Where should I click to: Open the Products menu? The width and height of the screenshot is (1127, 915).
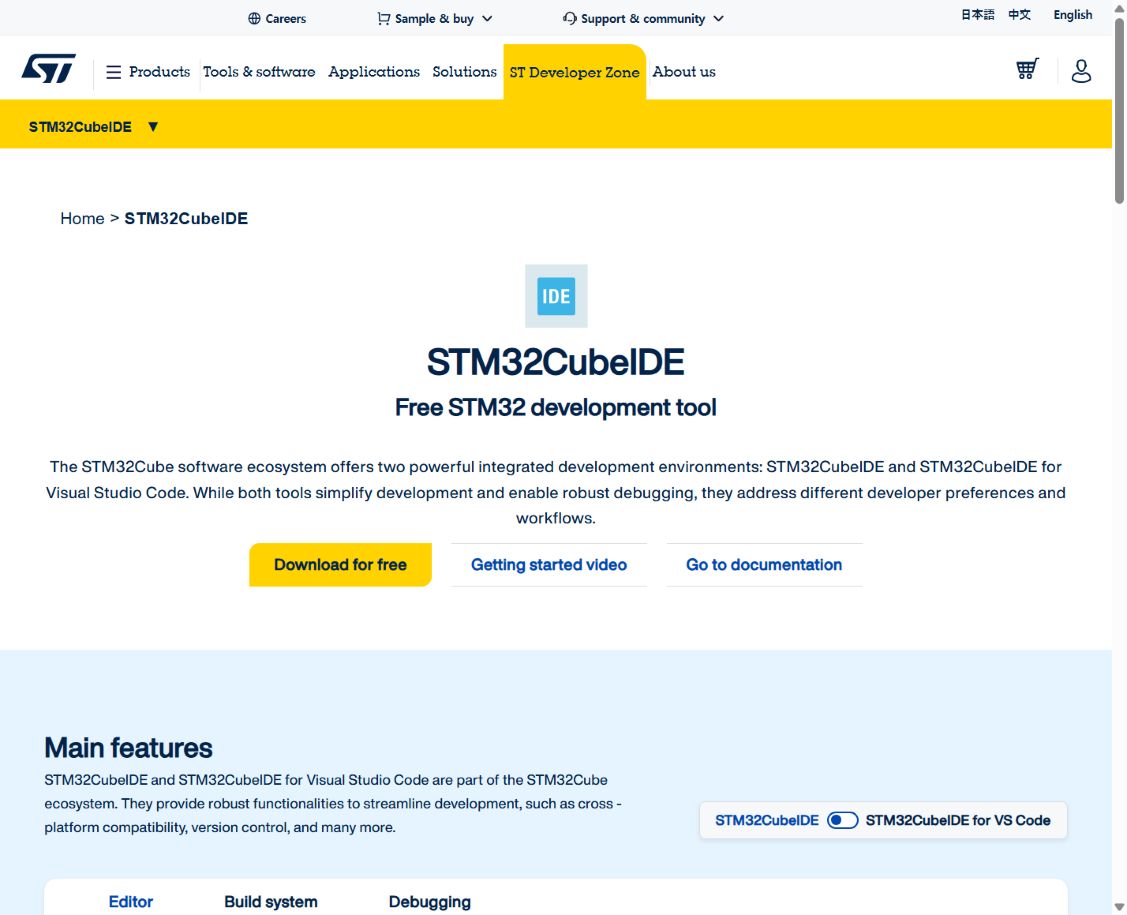tap(160, 72)
